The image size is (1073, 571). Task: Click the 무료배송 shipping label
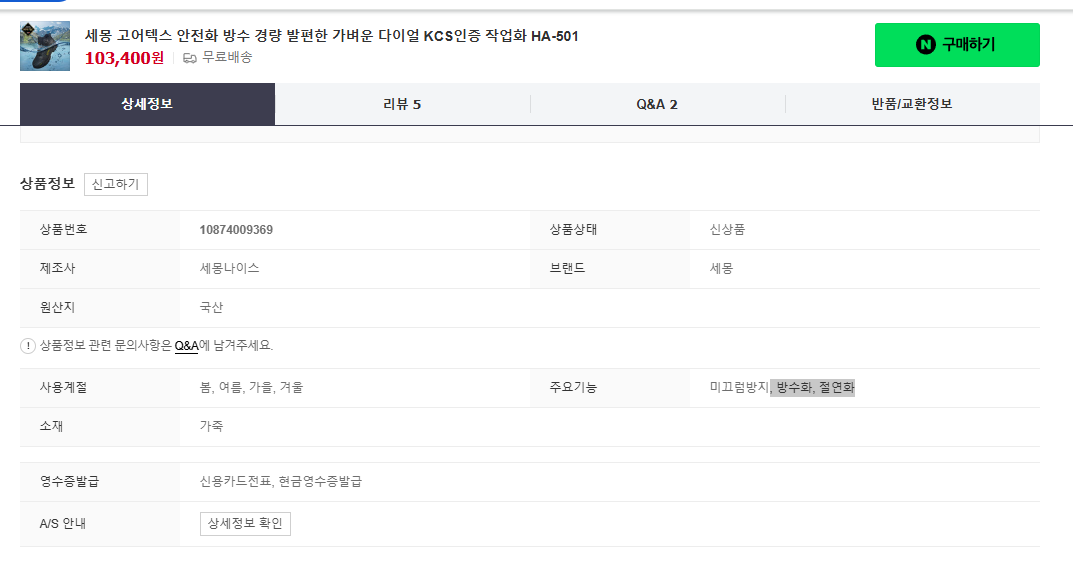click(x=227, y=58)
